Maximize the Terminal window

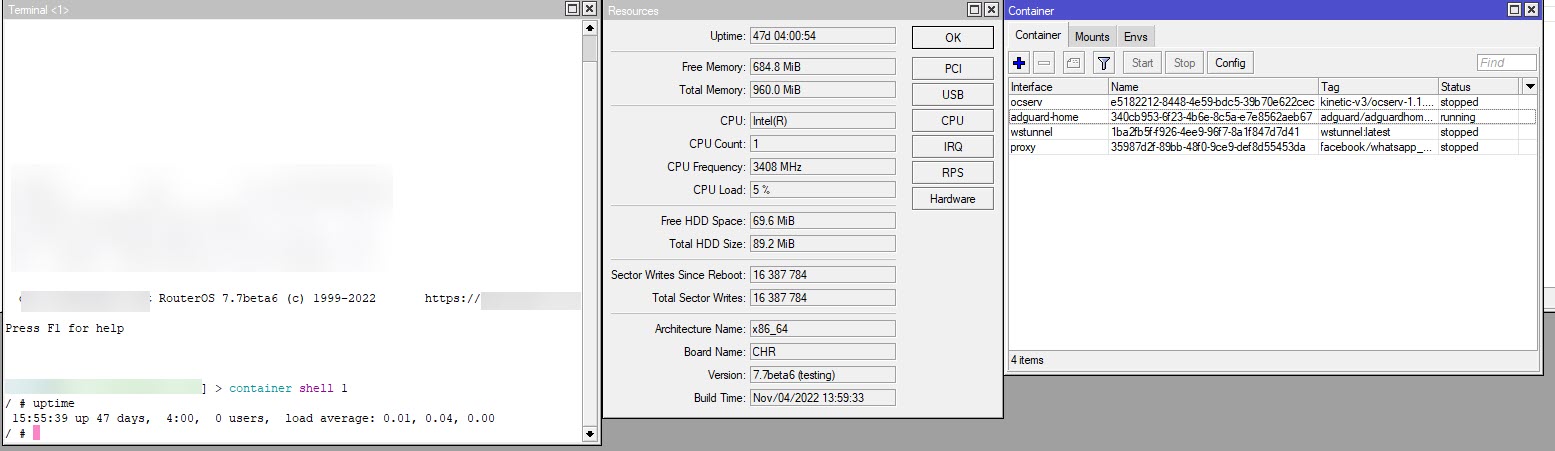pyautogui.click(x=572, y=9)
